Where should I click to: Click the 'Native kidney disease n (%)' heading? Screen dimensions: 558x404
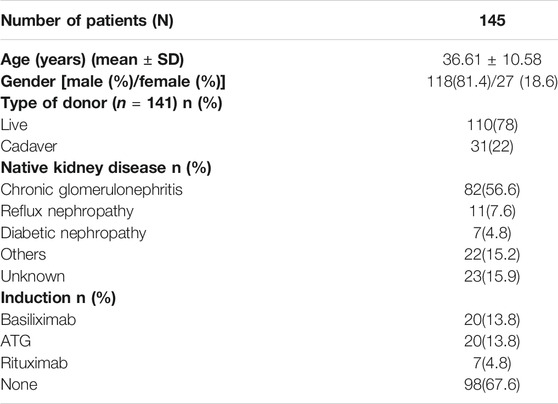pos(106,168)
